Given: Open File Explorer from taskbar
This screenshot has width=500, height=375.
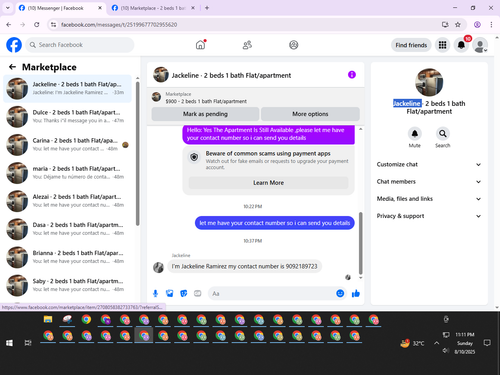Looking at the screenshot, I should pyautogui.click(x=48, y=319).
